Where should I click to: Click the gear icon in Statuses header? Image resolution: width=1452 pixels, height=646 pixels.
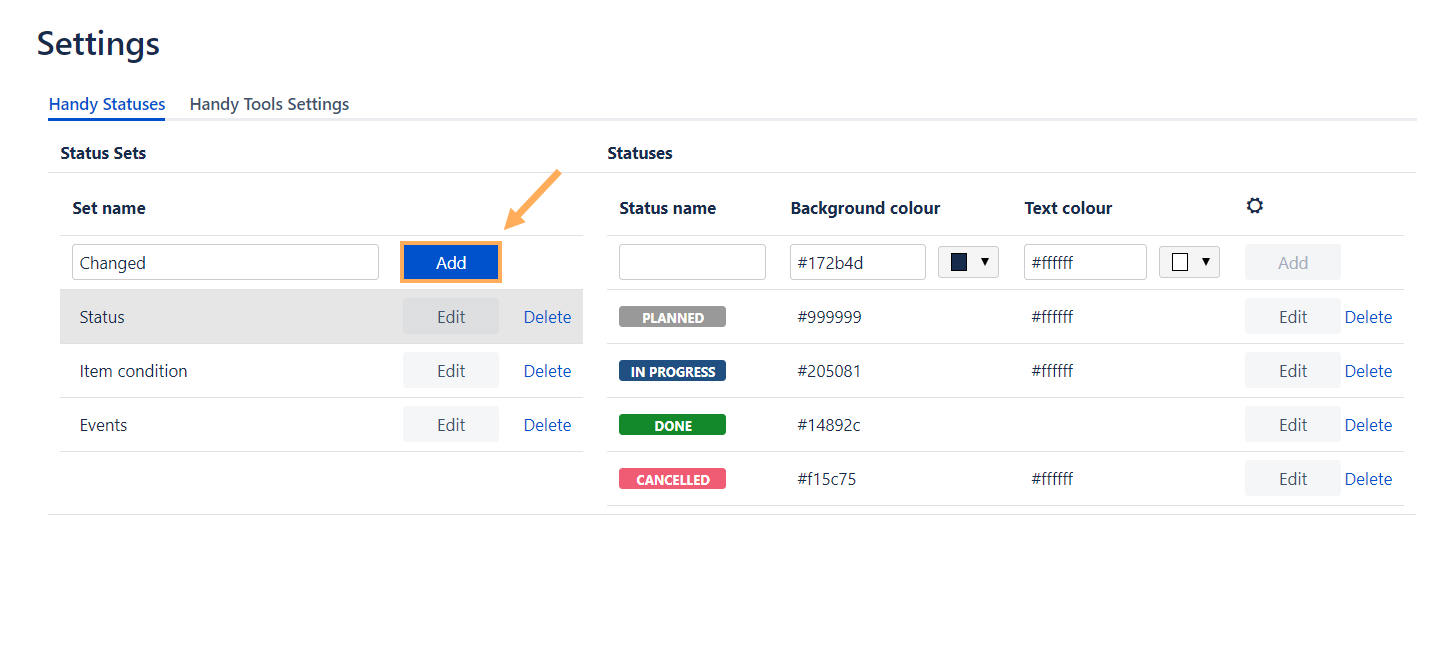tap(1254, 206)
